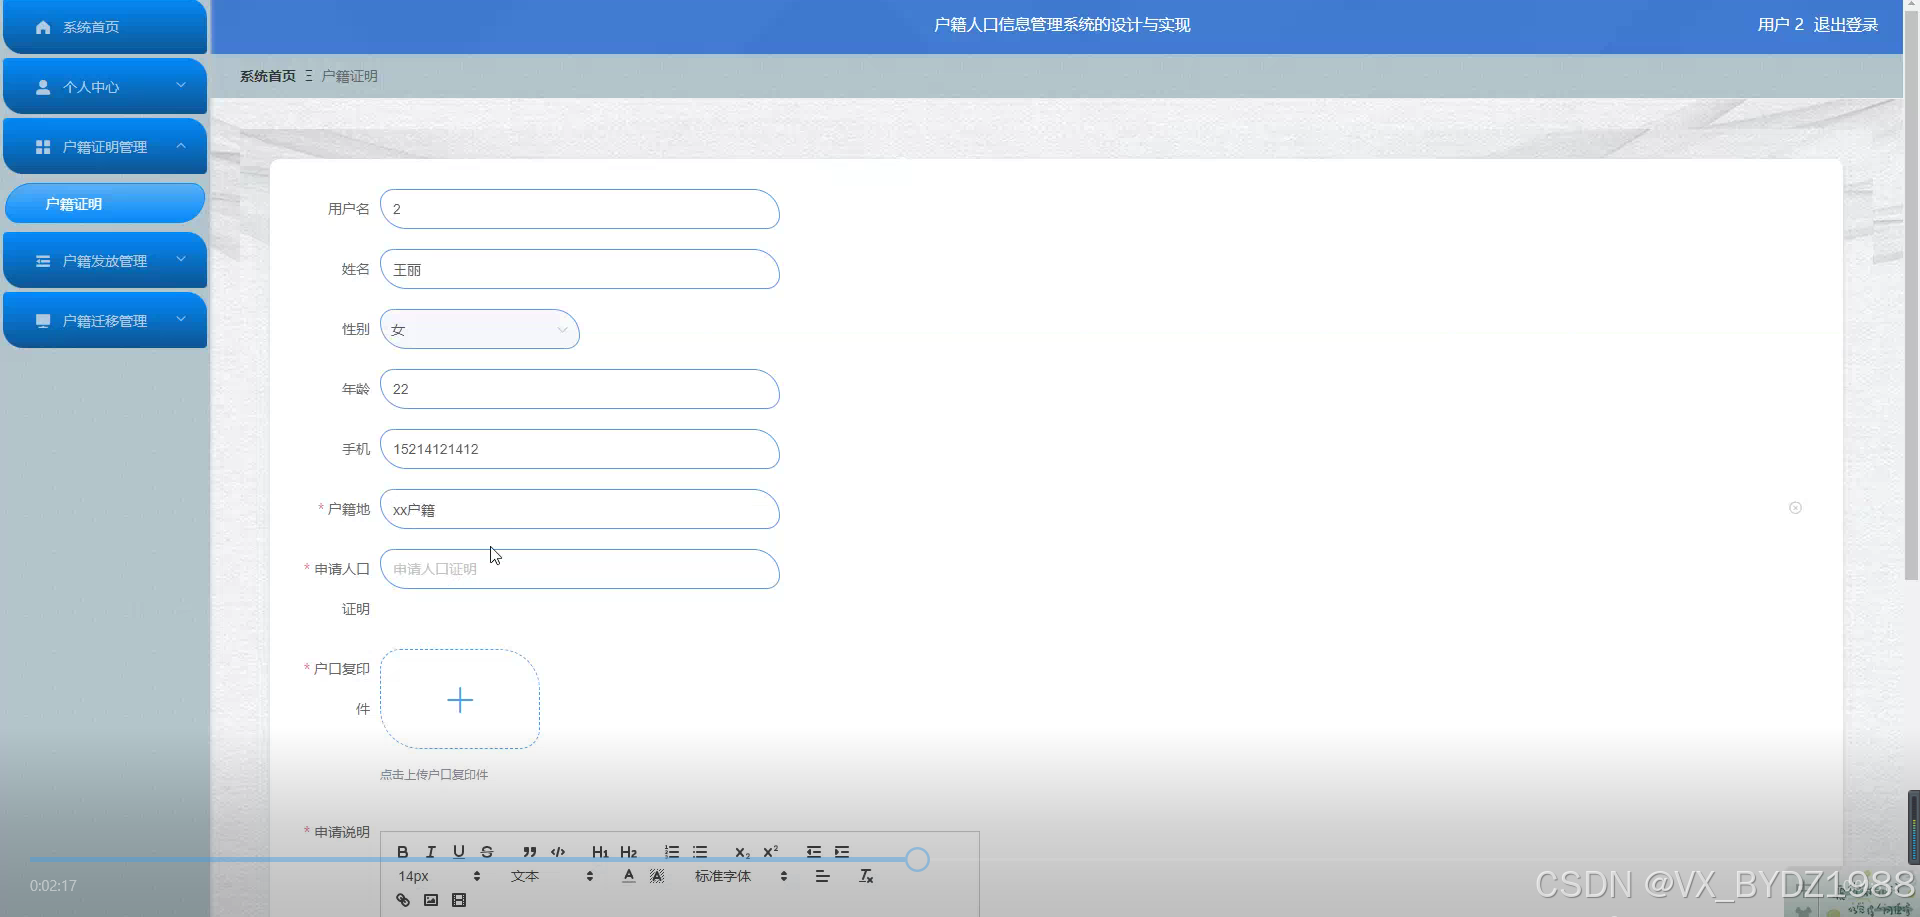Click the video progress slider handle
Image resolution: width=1920 pixels, height=917 pixels.
(x=917, y=859)
